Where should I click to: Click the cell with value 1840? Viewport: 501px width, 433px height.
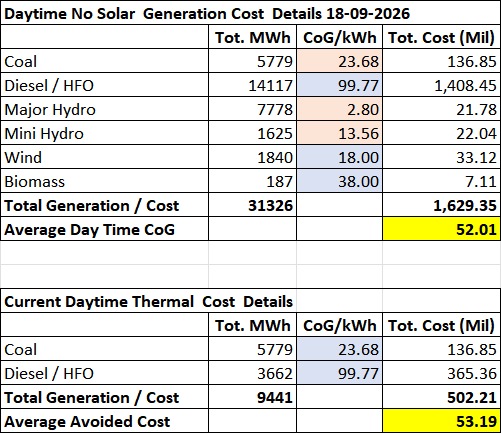click(253, 157)
